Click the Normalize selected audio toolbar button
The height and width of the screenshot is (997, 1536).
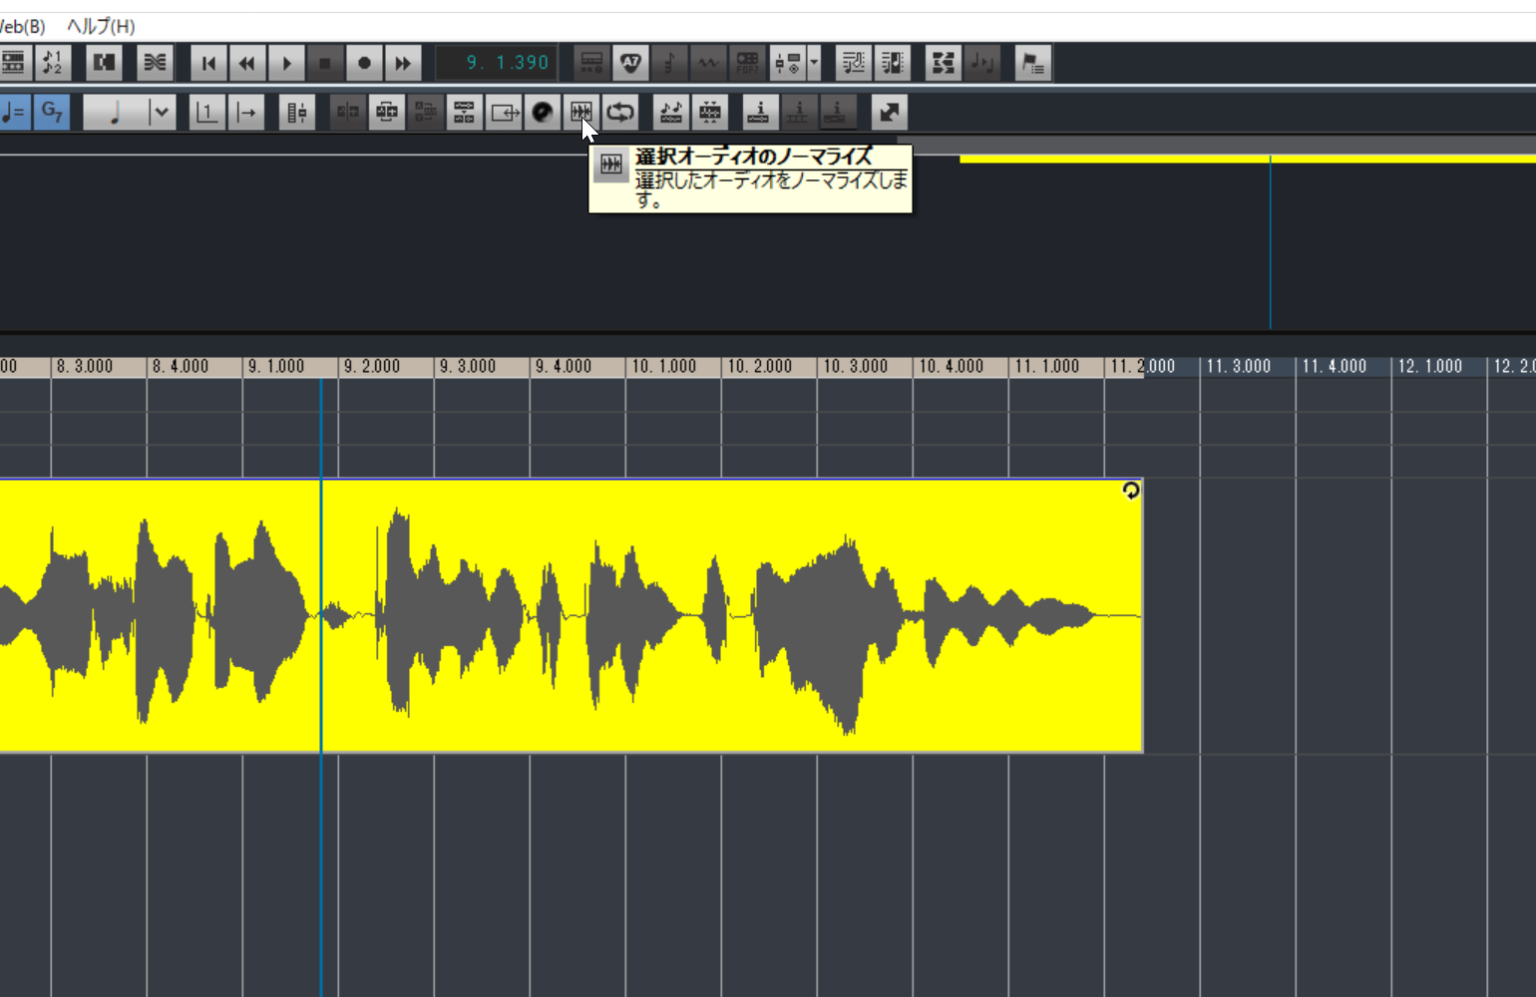pyautogui.click(x=580, y=112)
